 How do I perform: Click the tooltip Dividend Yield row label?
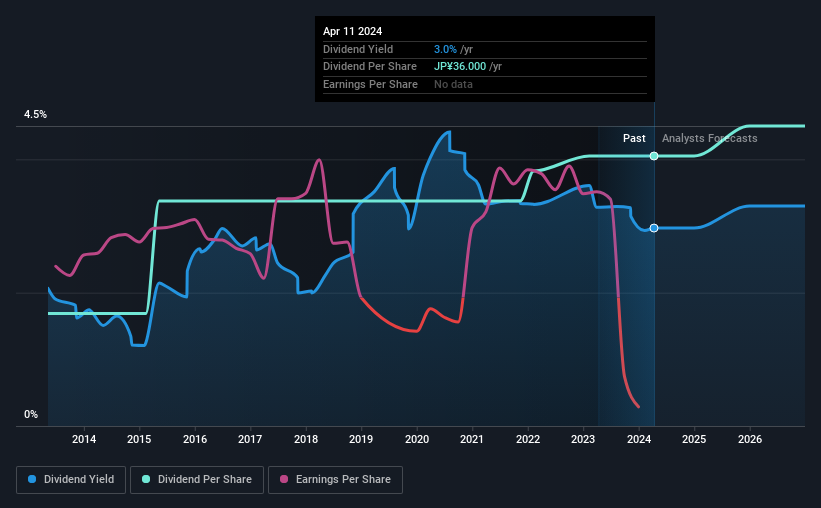358,49
